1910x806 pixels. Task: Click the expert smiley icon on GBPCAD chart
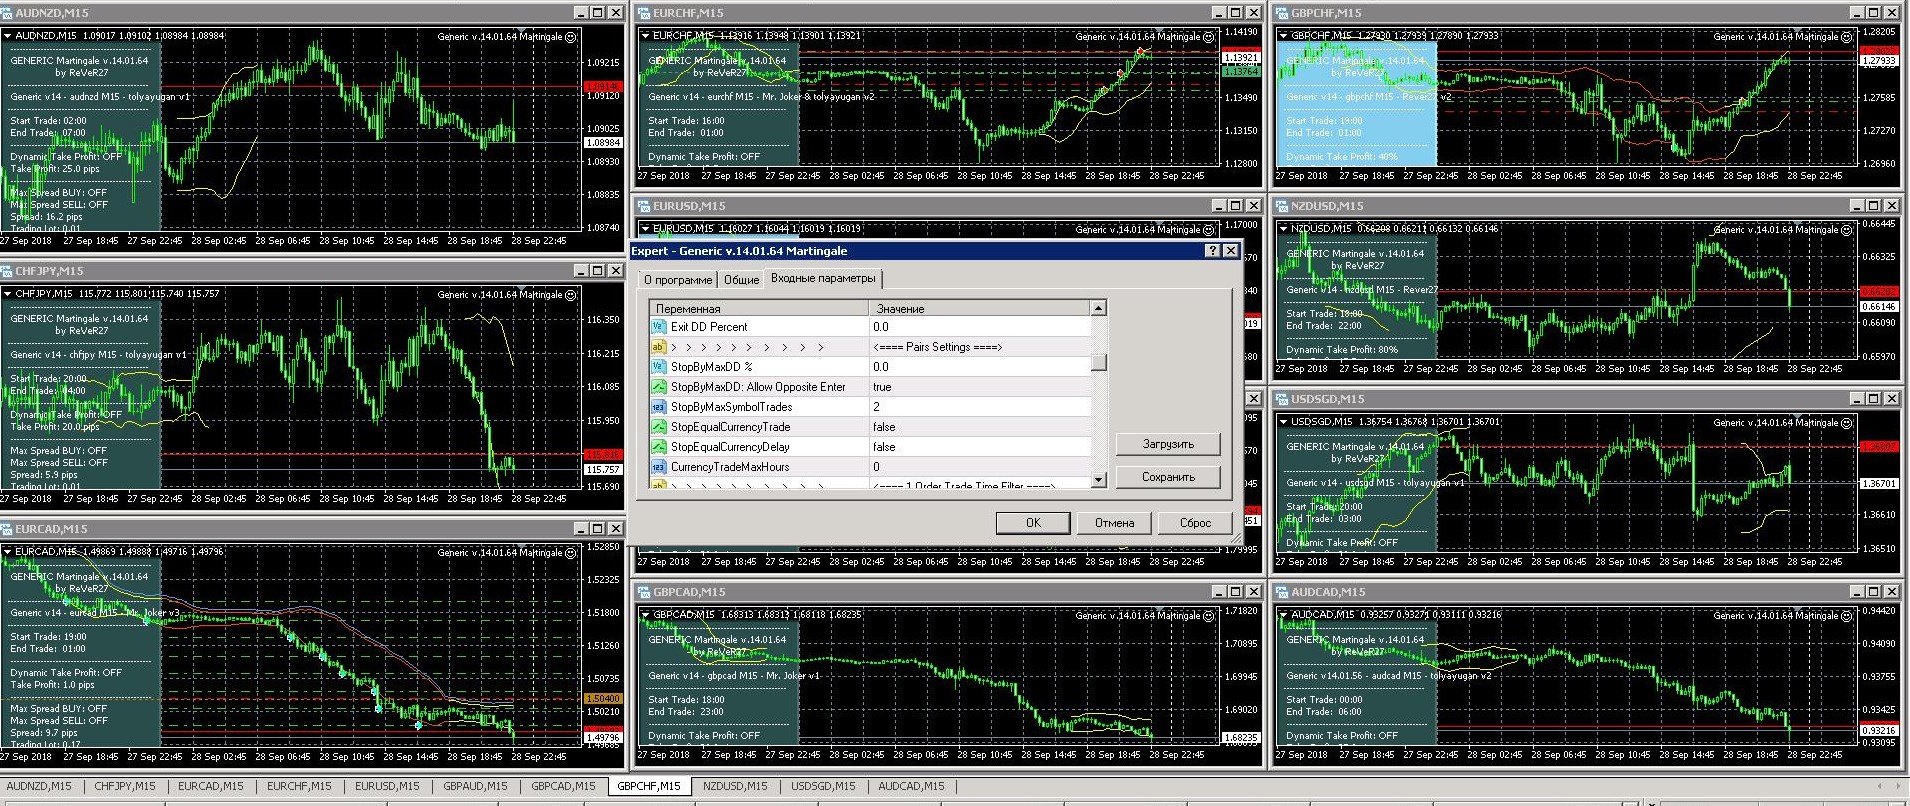tap(1209, 616)
